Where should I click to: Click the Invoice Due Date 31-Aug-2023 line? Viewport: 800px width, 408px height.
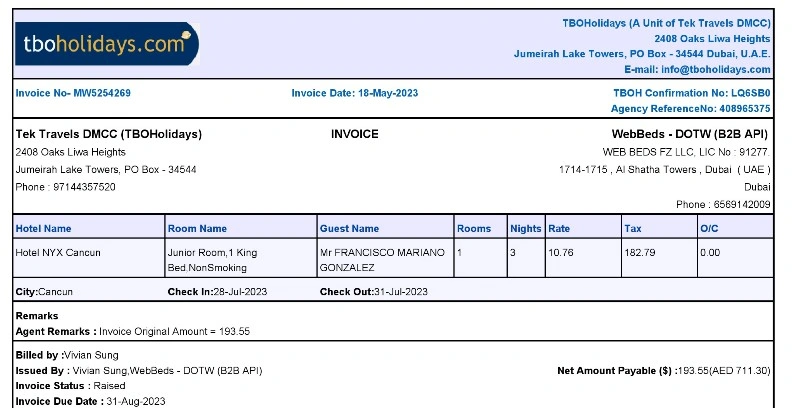pos(90,401)
